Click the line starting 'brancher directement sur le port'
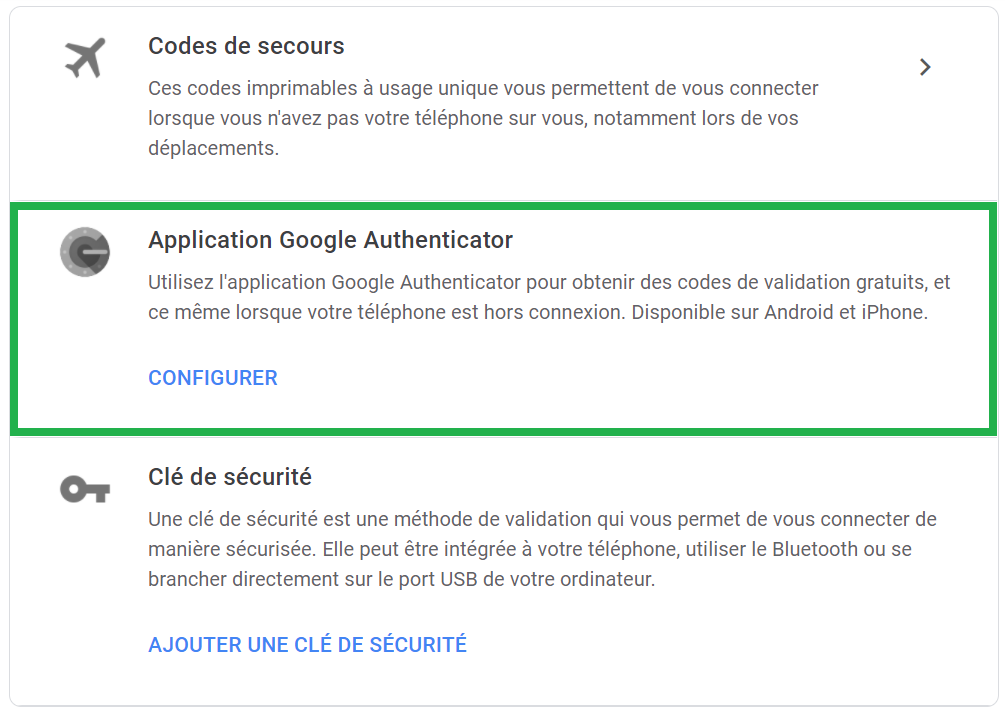 click(x=402, y=580)
